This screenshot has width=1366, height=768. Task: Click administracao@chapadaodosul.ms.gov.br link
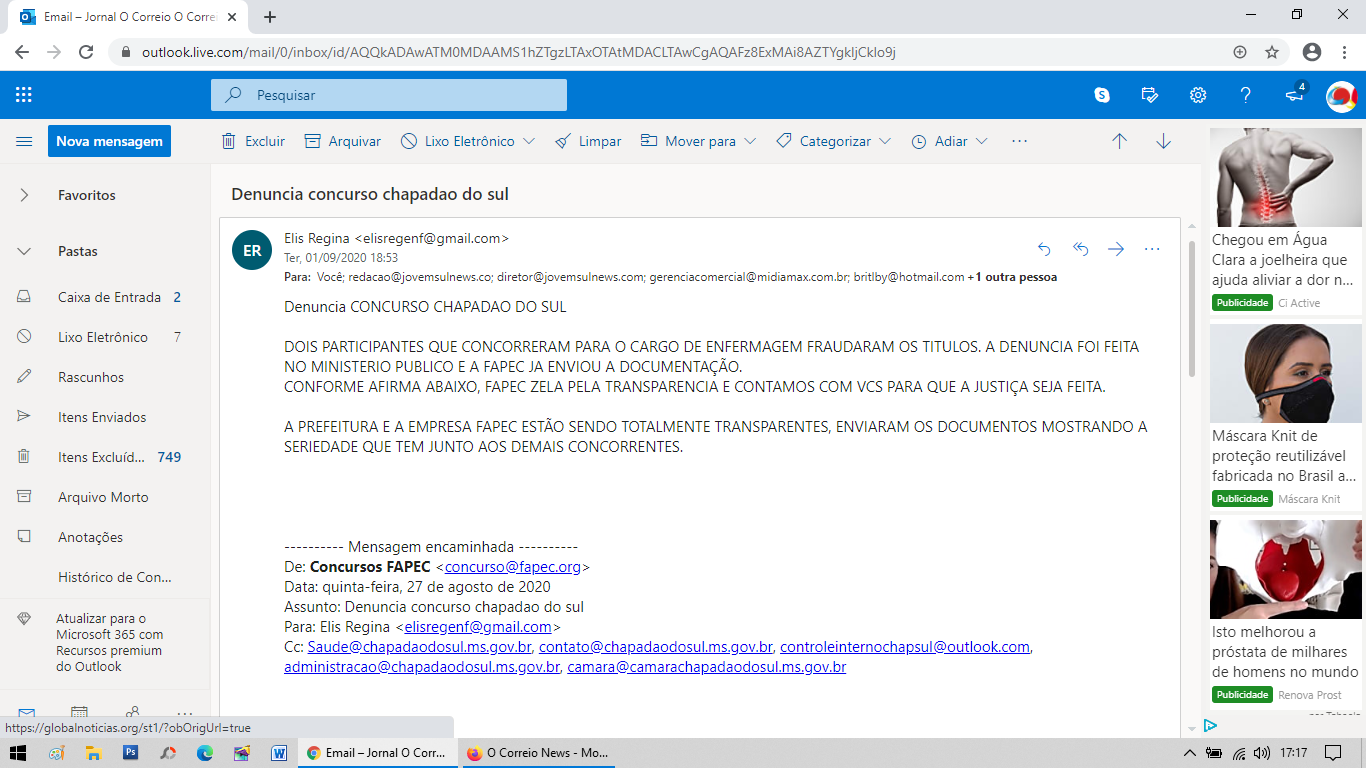point(421,667)
